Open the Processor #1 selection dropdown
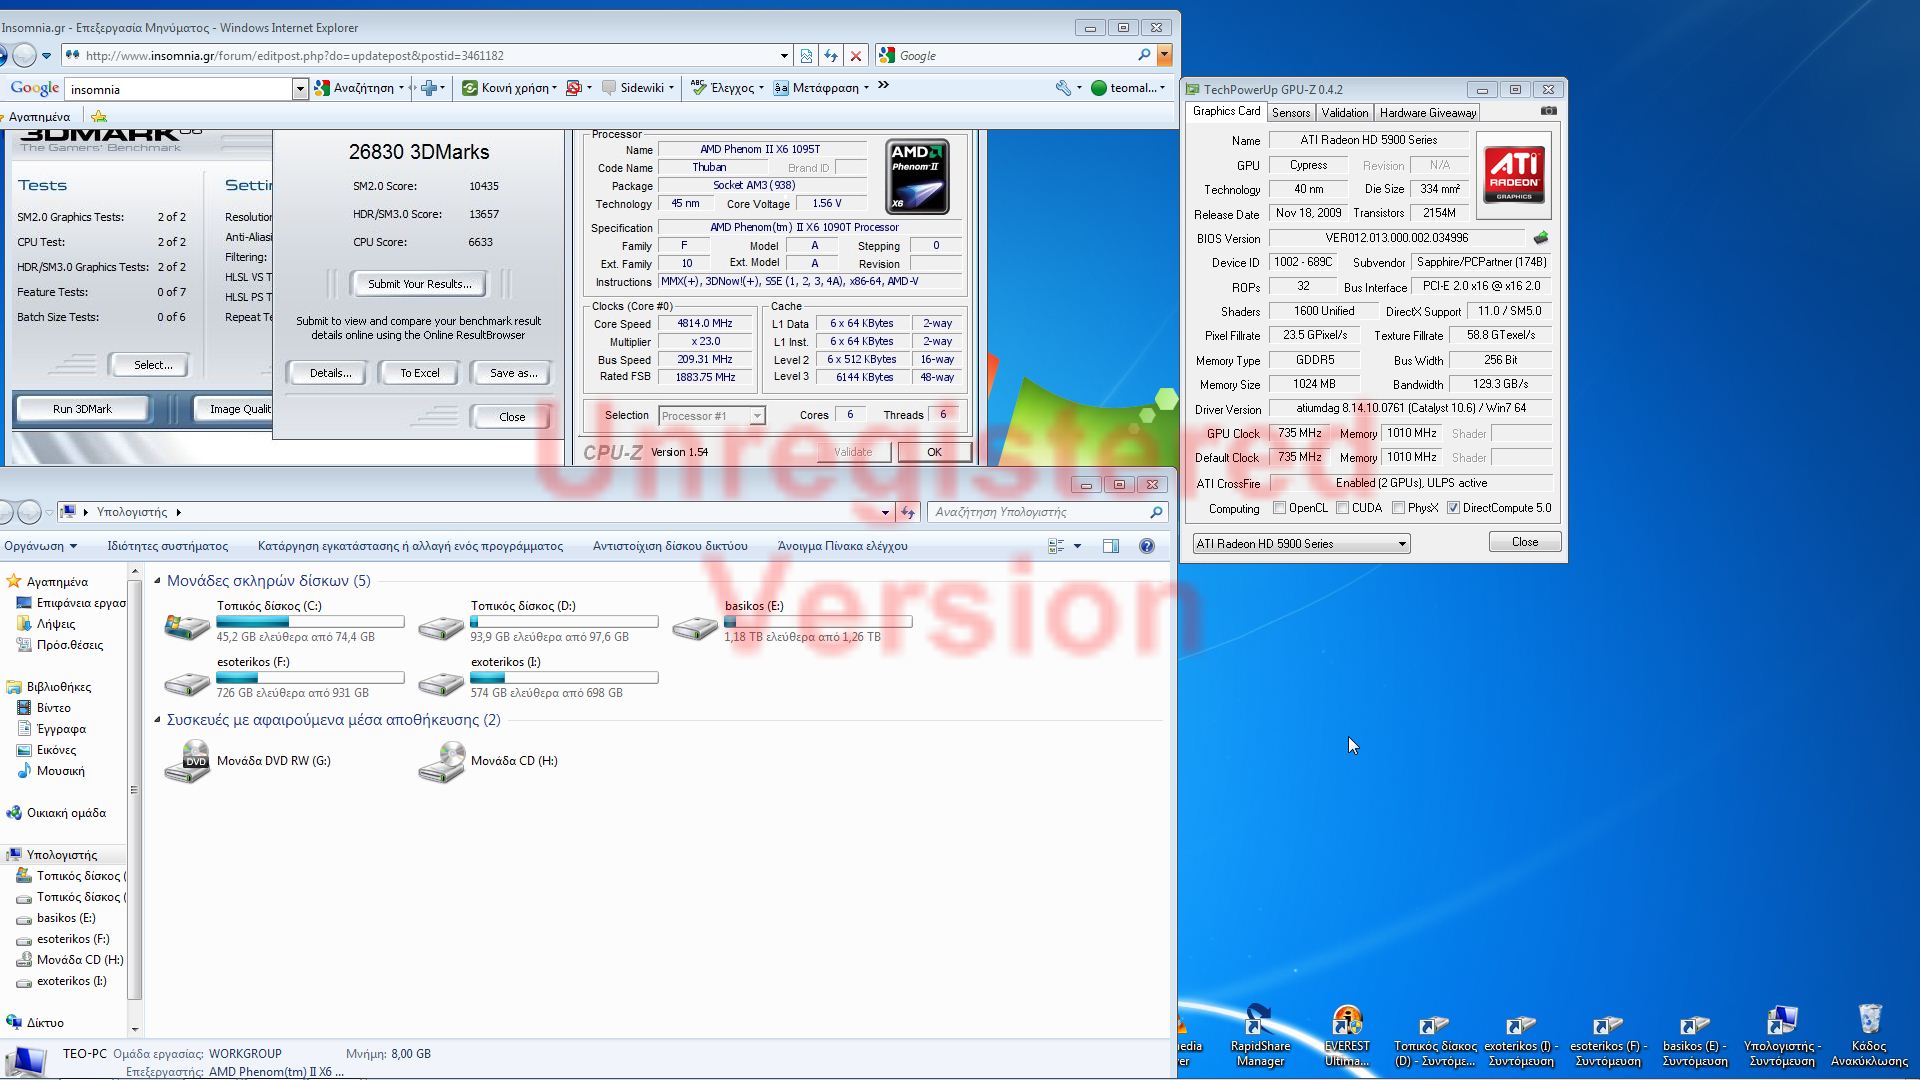The height and width of the screenshot is (1080, 1920). 712,416
